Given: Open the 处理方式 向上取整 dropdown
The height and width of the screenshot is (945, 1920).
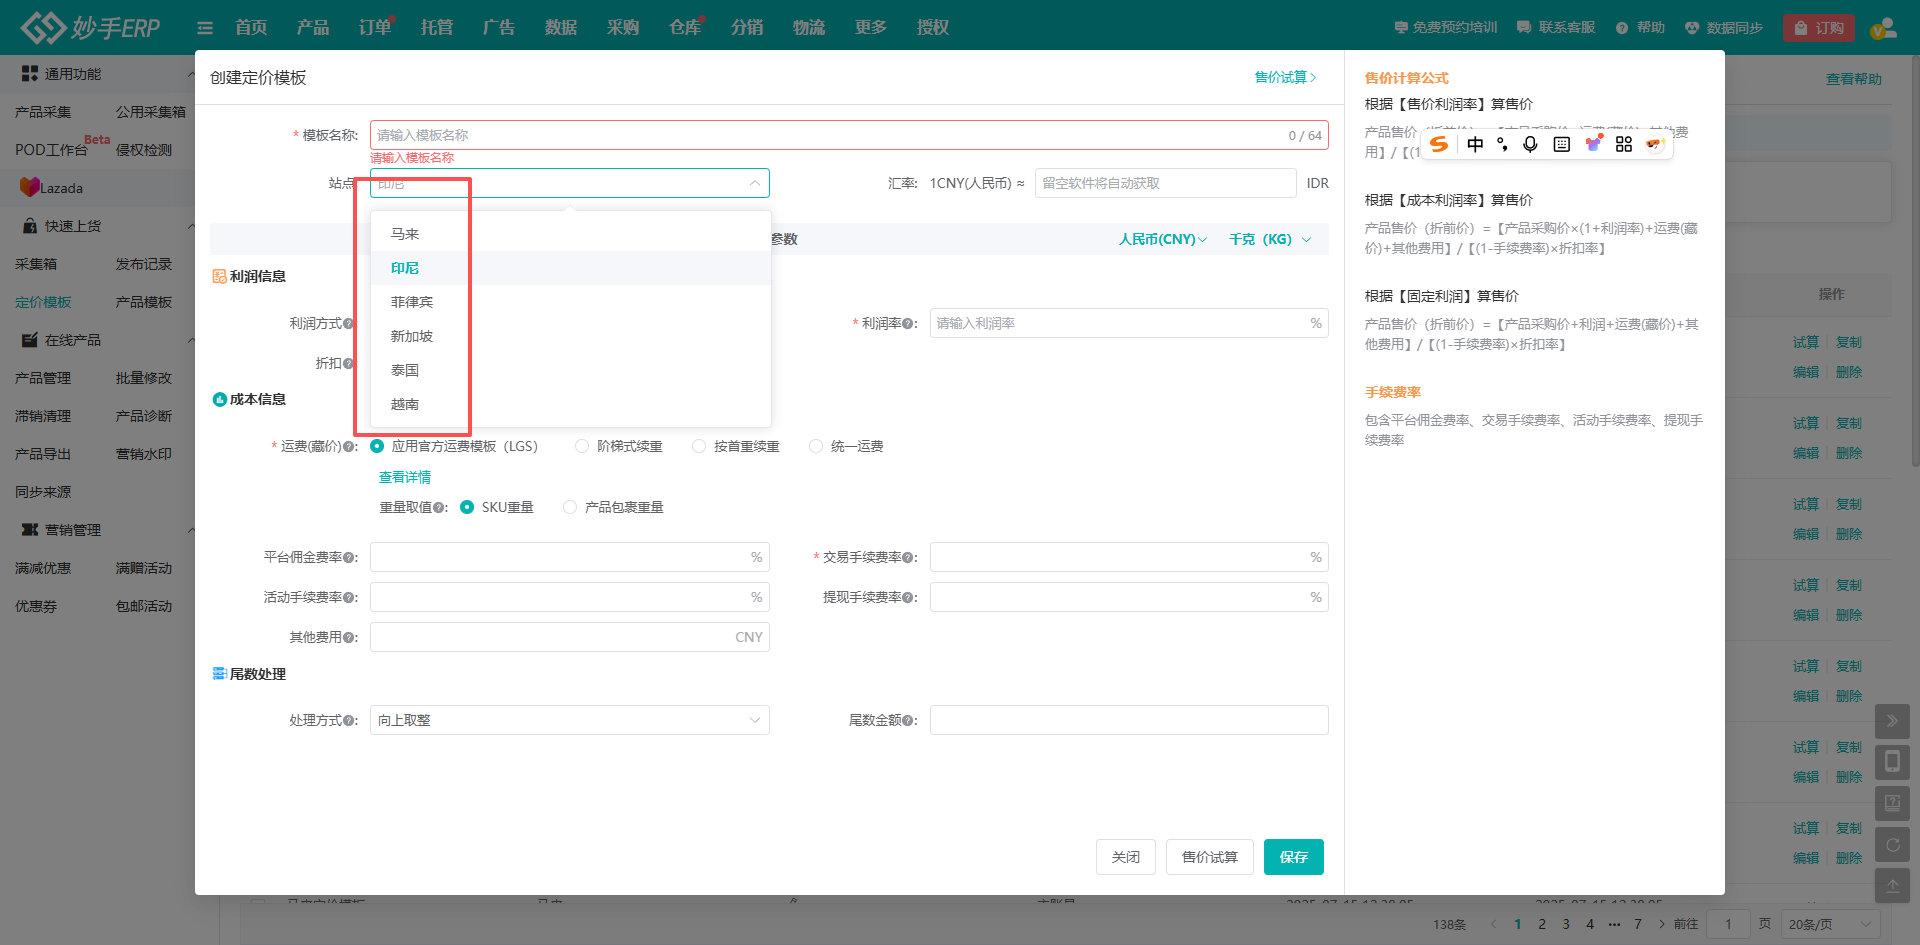Looking at the screenshot, I should pyautogui.click(x=569, y=720).
